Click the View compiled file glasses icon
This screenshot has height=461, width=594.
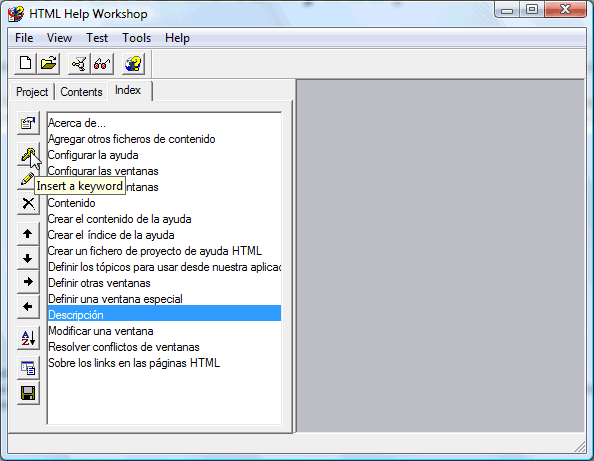point(102,63)
